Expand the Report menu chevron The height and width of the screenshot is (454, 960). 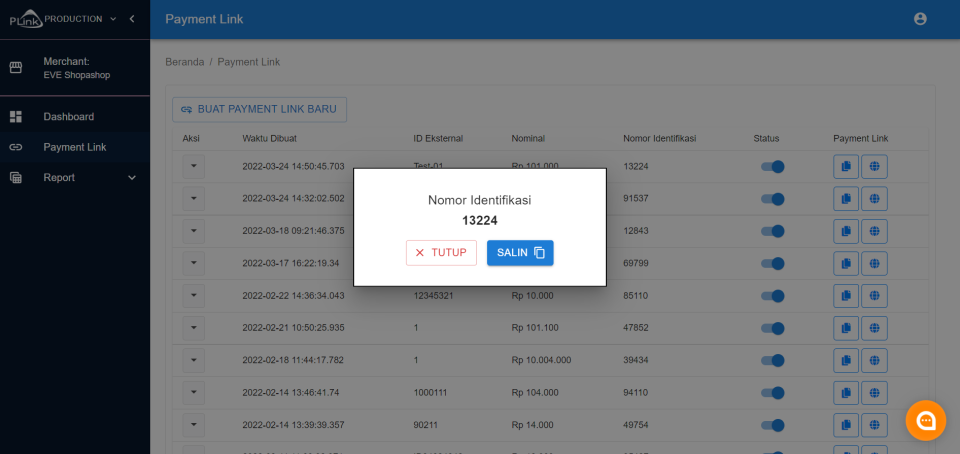132,177
